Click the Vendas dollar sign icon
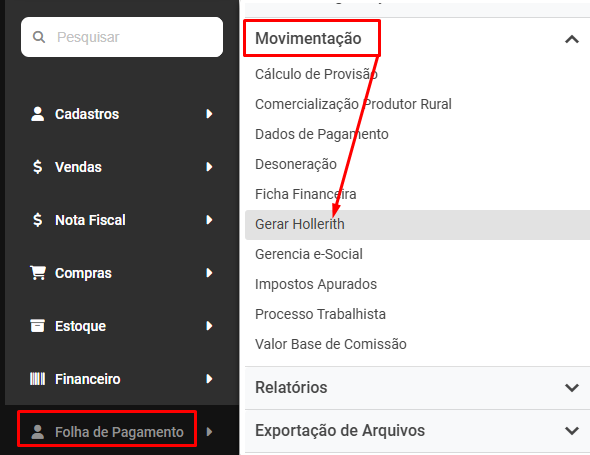Image resolution: width=590 pixels, height=455 pixels. coord(37,167)
